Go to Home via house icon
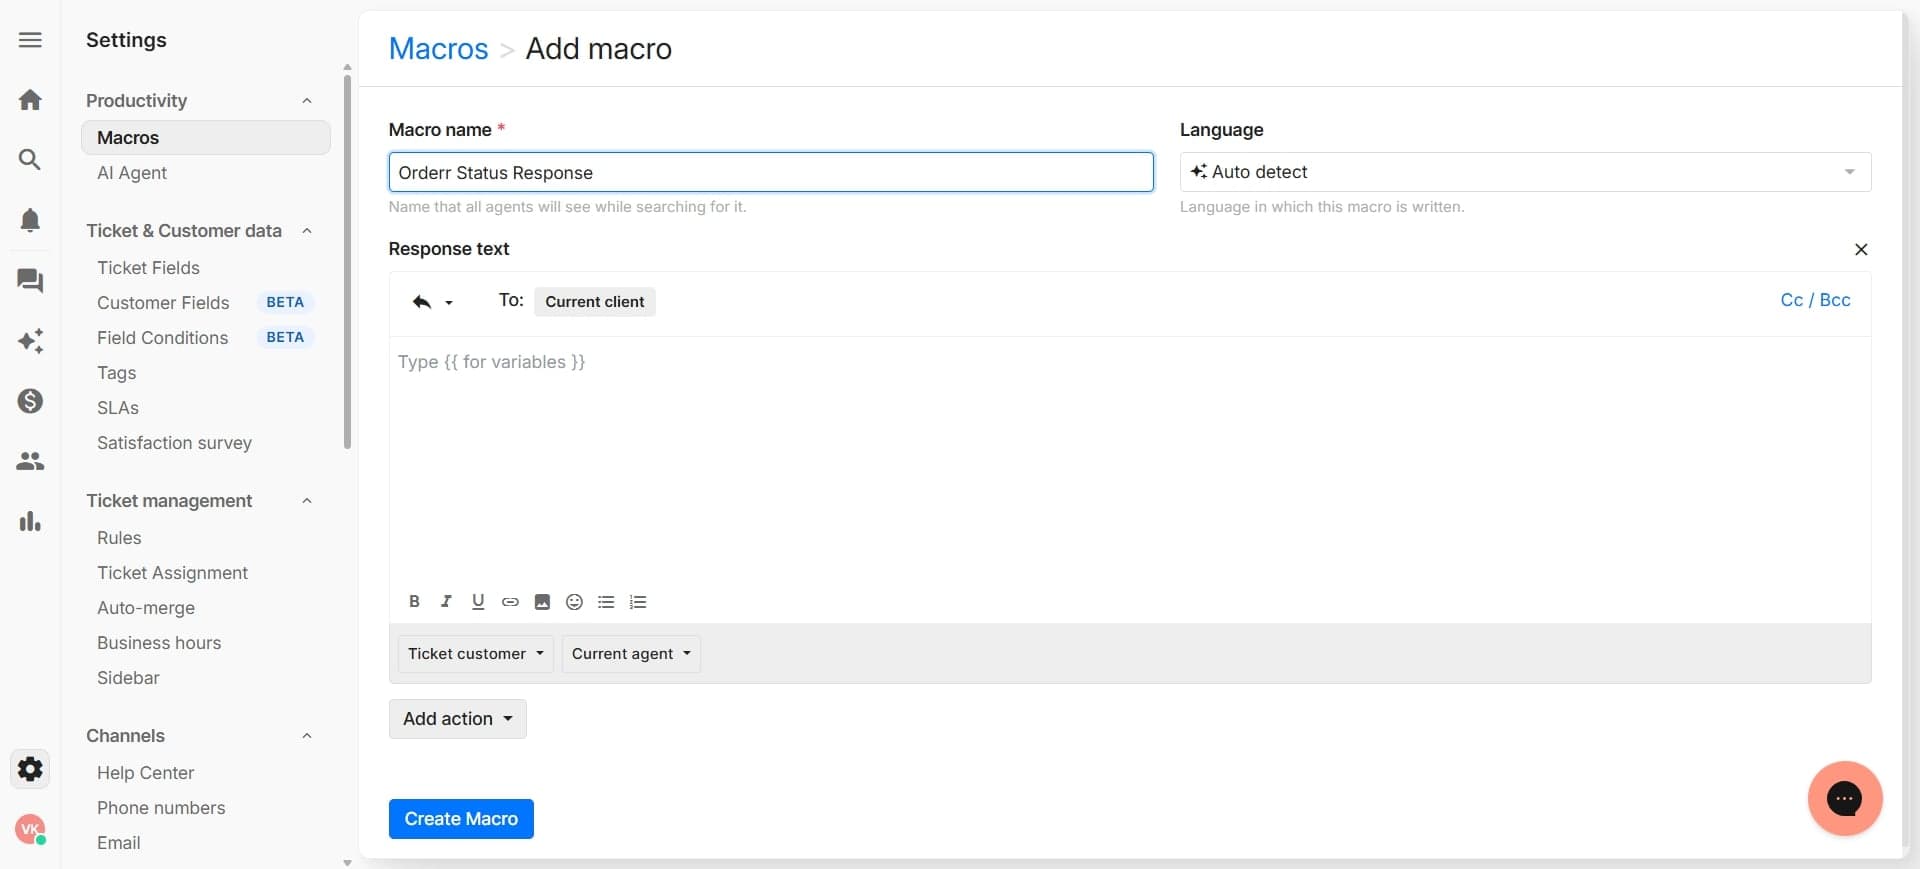 30,100
